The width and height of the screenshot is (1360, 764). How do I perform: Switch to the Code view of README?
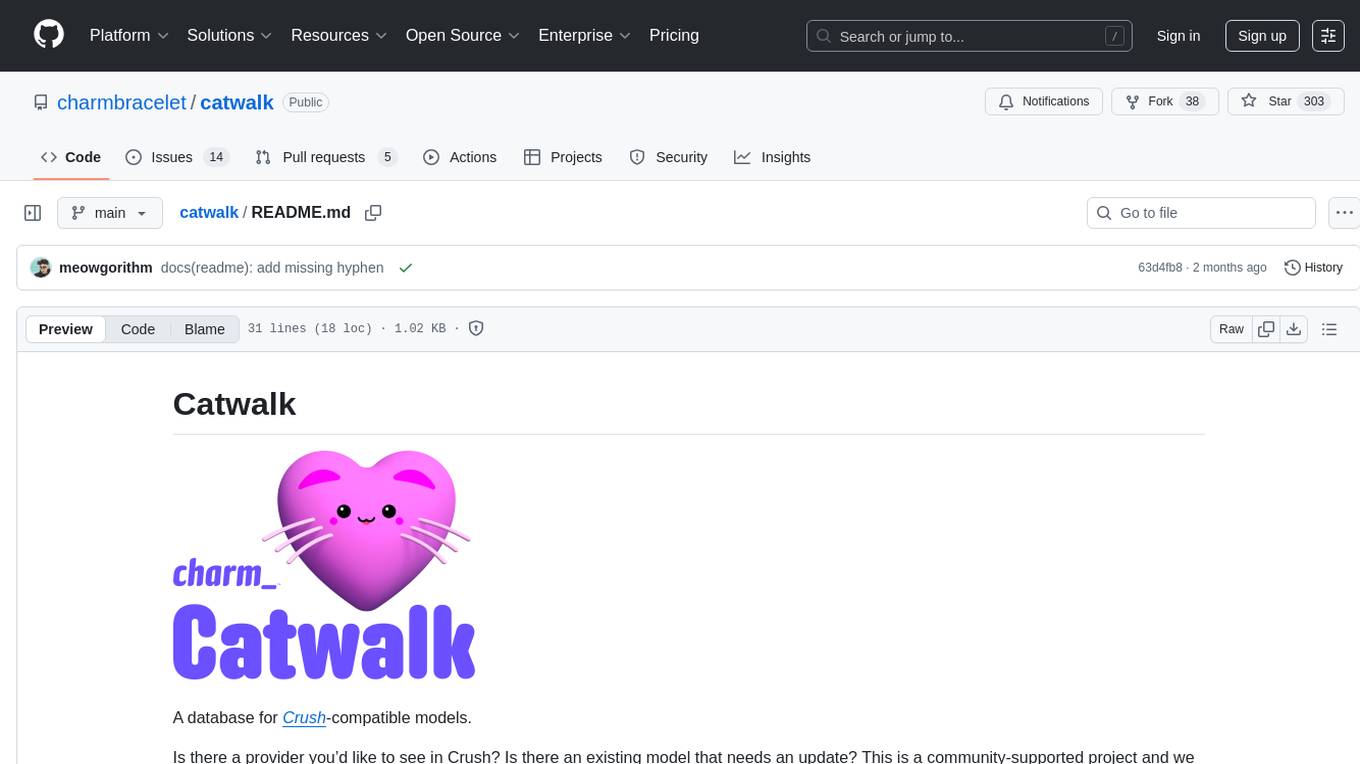pos(138,329)
